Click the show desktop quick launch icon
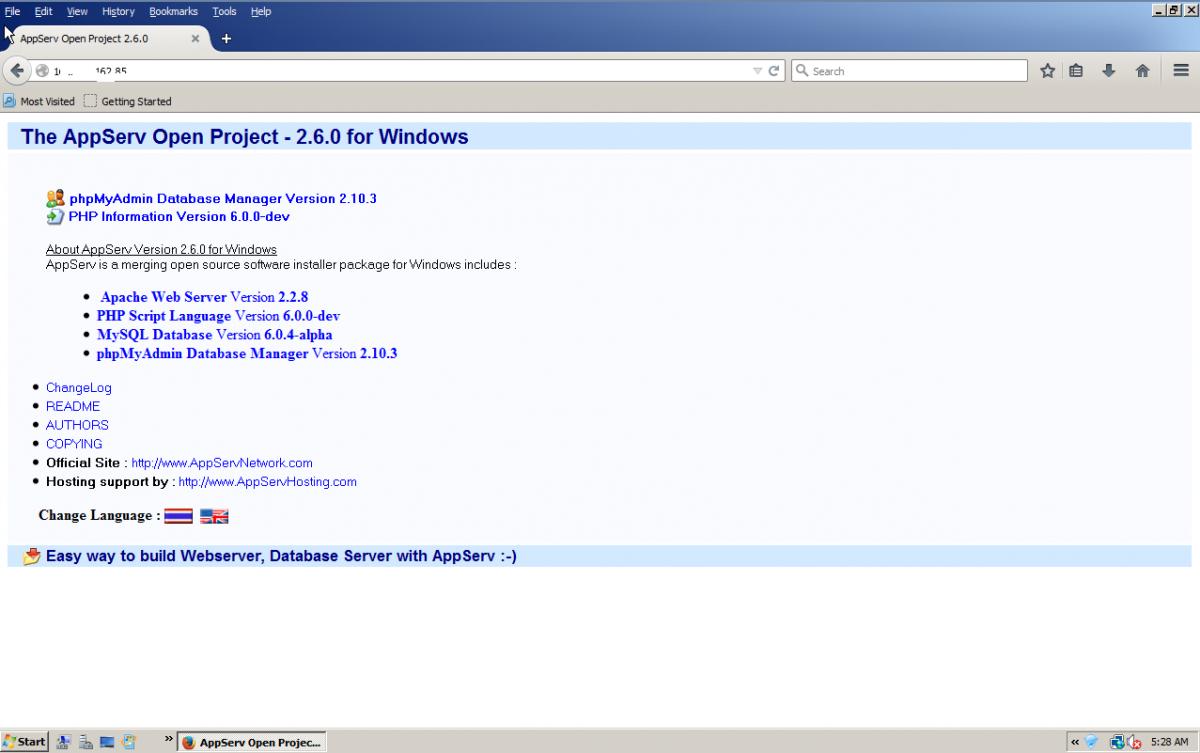Screen dimensions: 1200x753 click(x=107, y=741)
